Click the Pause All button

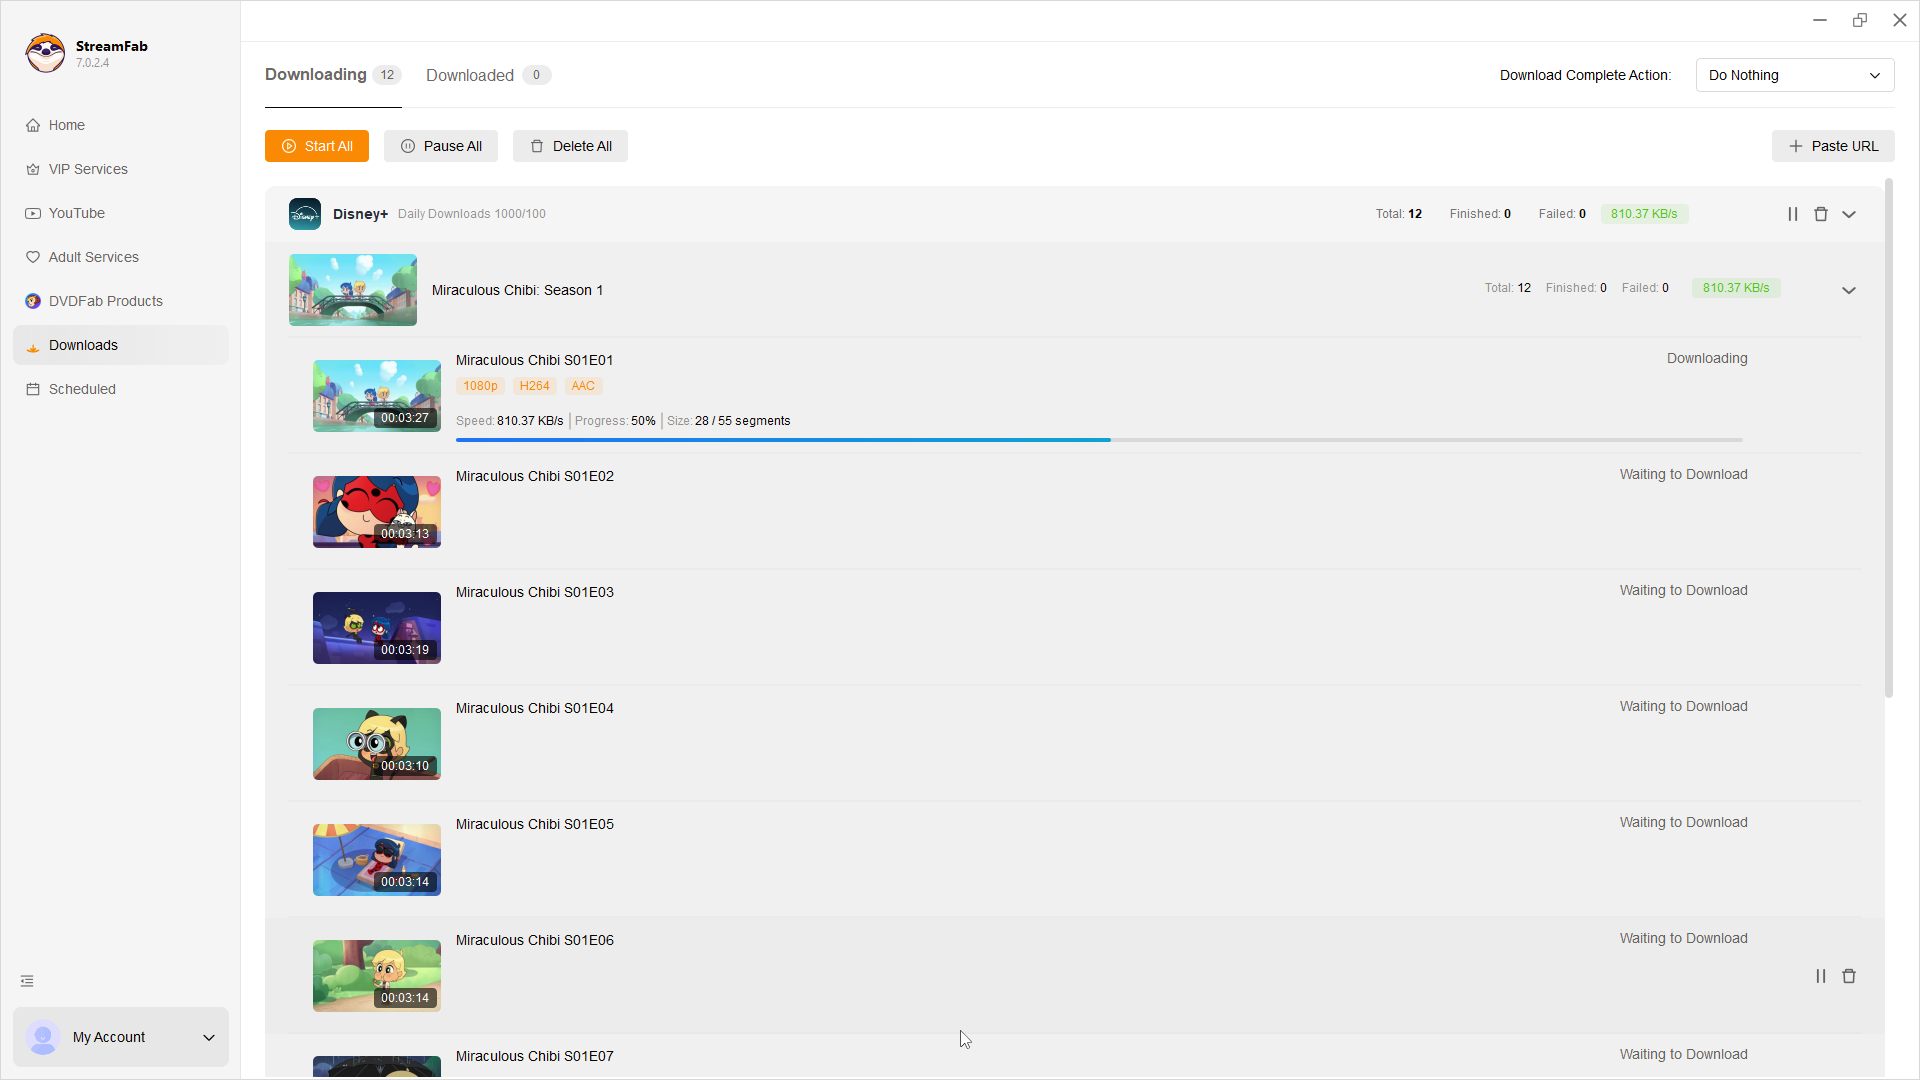[441, 146]
